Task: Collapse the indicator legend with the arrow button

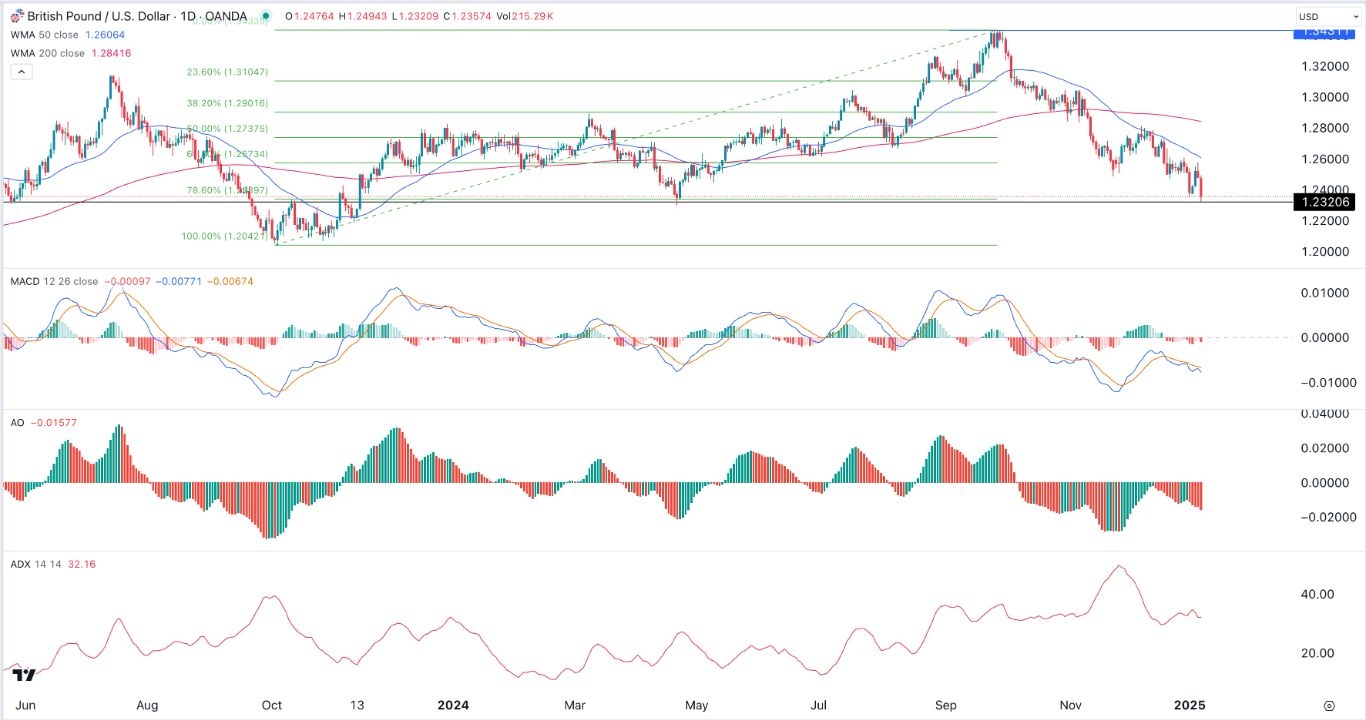Action: [19, 71]
